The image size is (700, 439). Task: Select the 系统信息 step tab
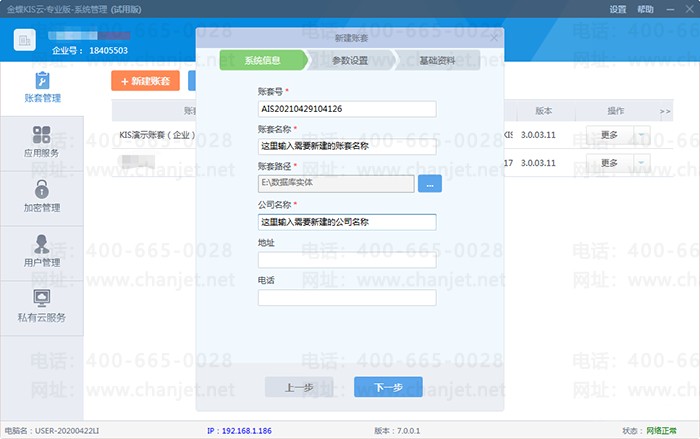pyautogui.click(x=262, y=61)
